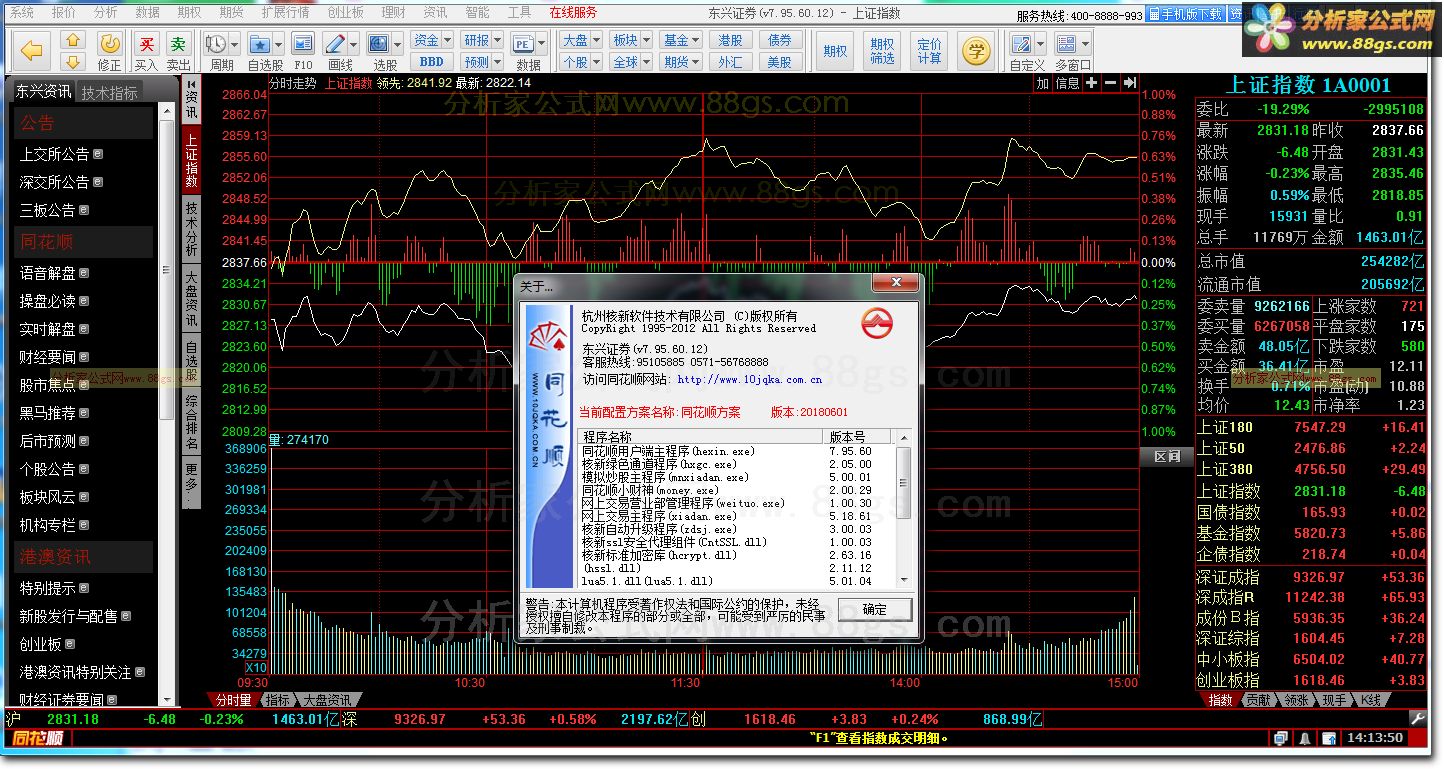1444x769 pixels.
Task: Click the 自定义 customize icon
Action: (x=1022, y=44)
